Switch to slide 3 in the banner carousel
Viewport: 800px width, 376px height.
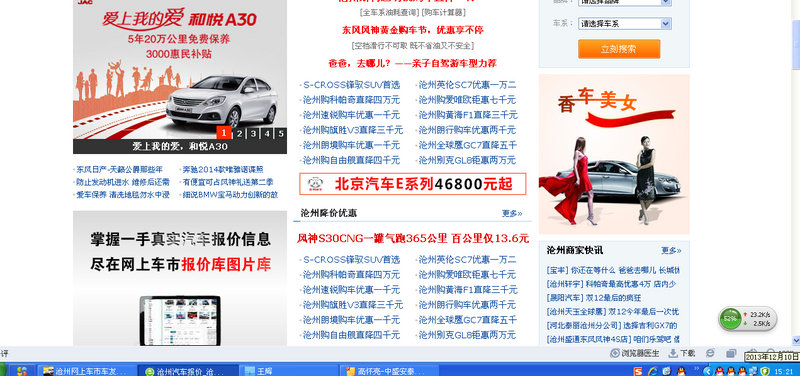pos(253,134)
